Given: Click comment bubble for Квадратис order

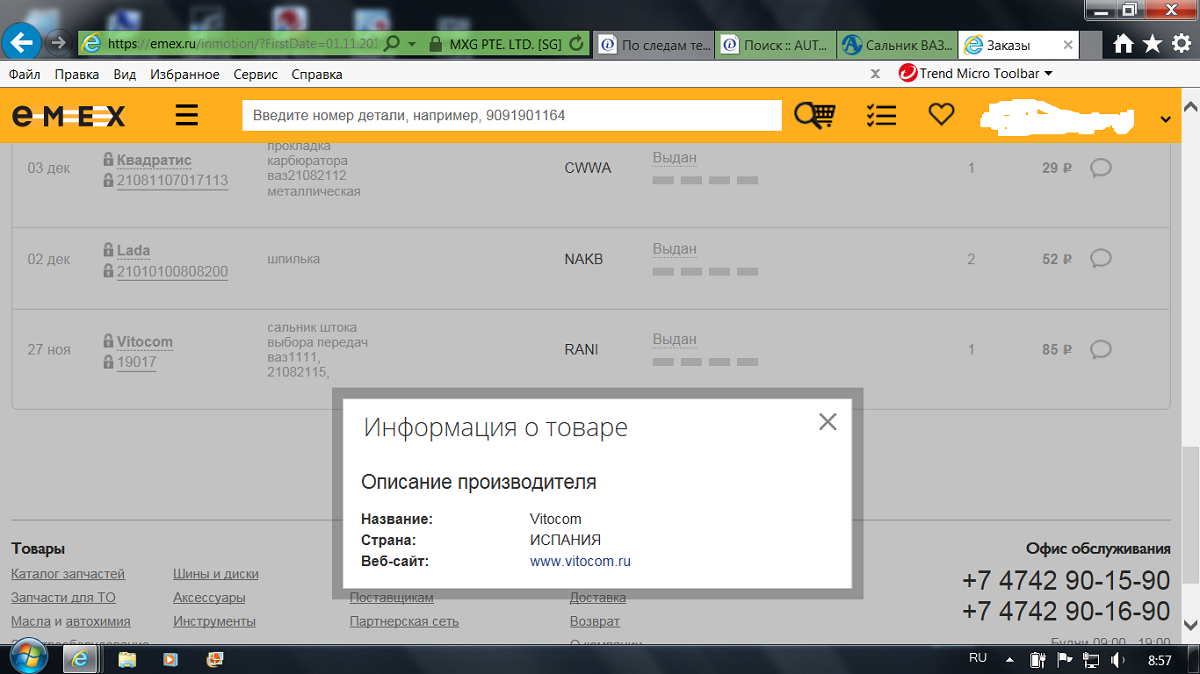Looking at the screenshot, I should tap(1100, 168).
